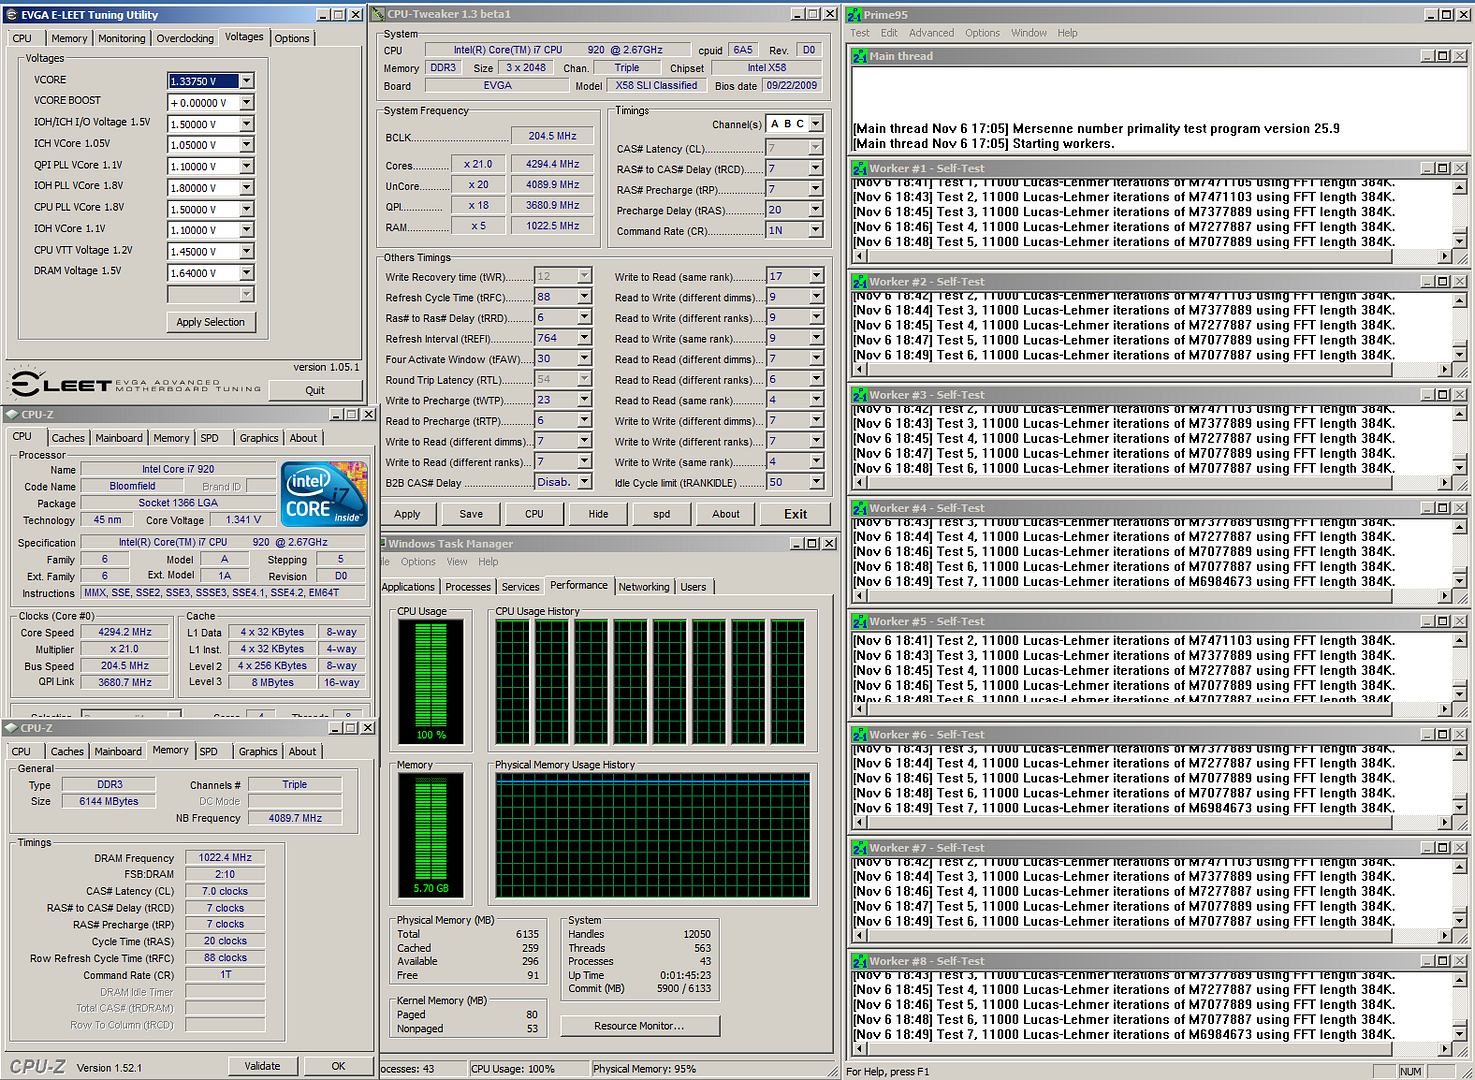Viewport: 1475px width, 1080px height.
Task: Switch to Processes tab in Task Manager
Action: [x=468, y=587]
